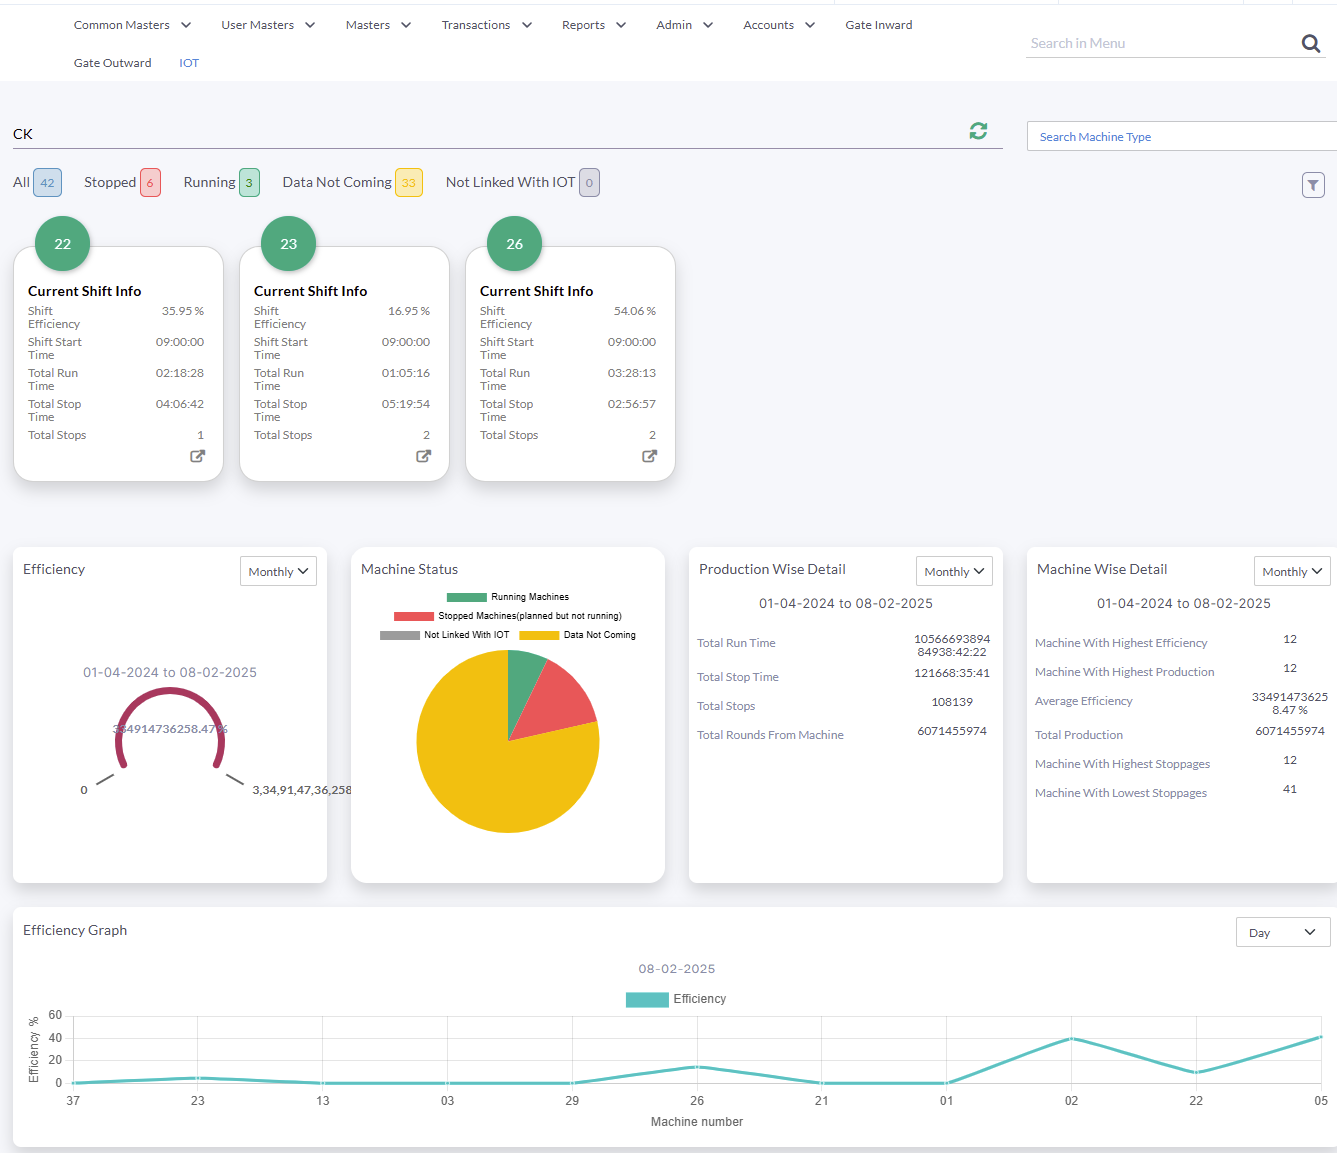Open the Transactions menu
The width and height of the screenshot is (1337, 1153).
tap(486, 25)
